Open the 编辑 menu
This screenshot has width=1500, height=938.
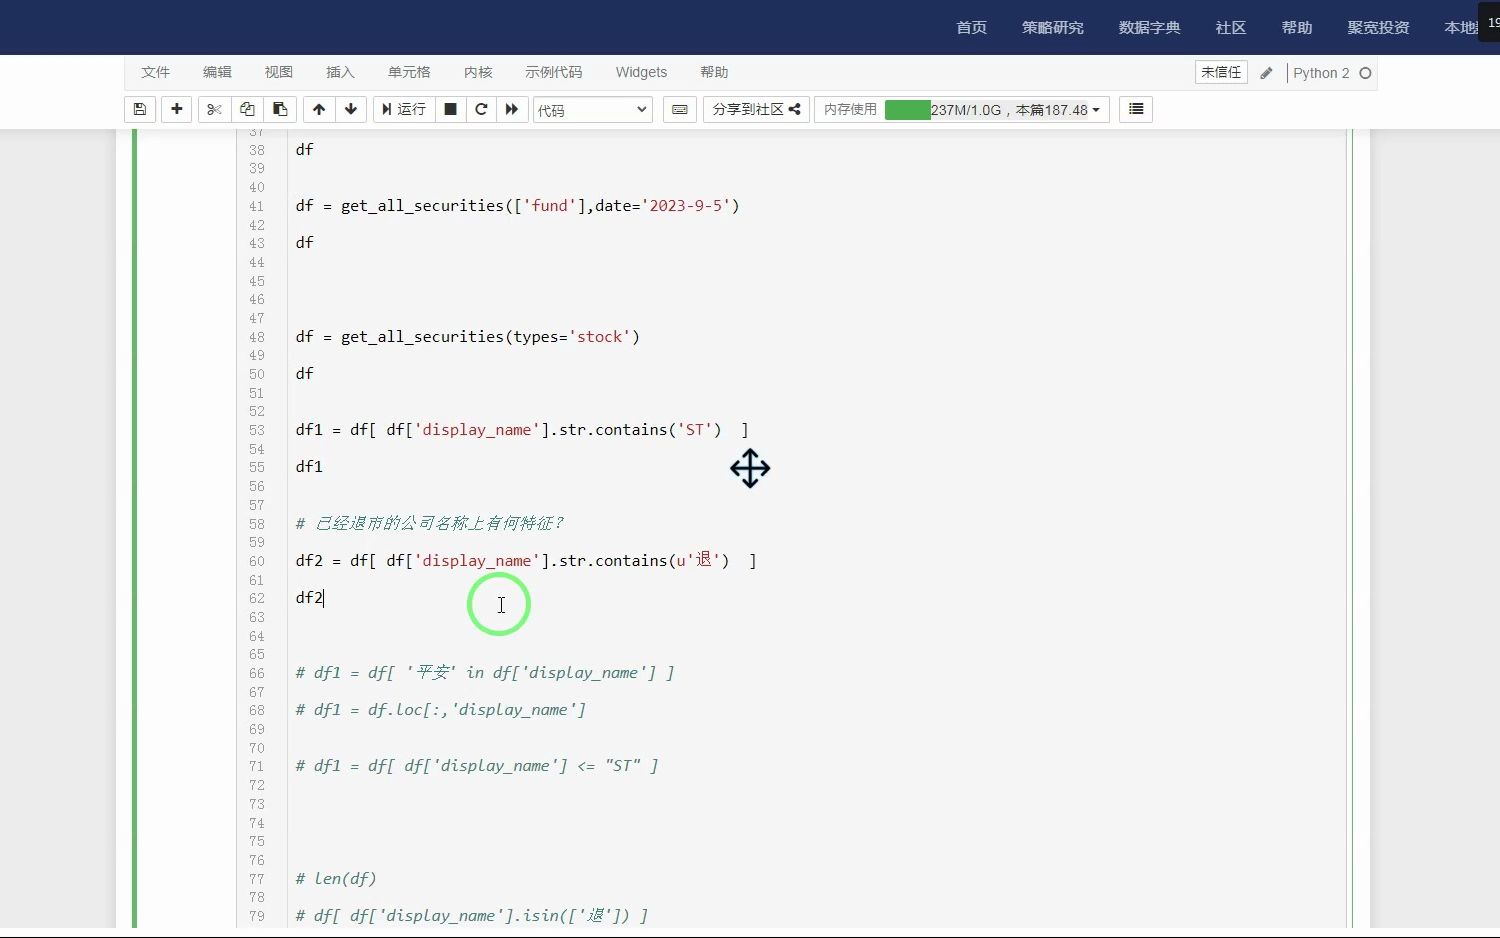click(x=217, y=72)
